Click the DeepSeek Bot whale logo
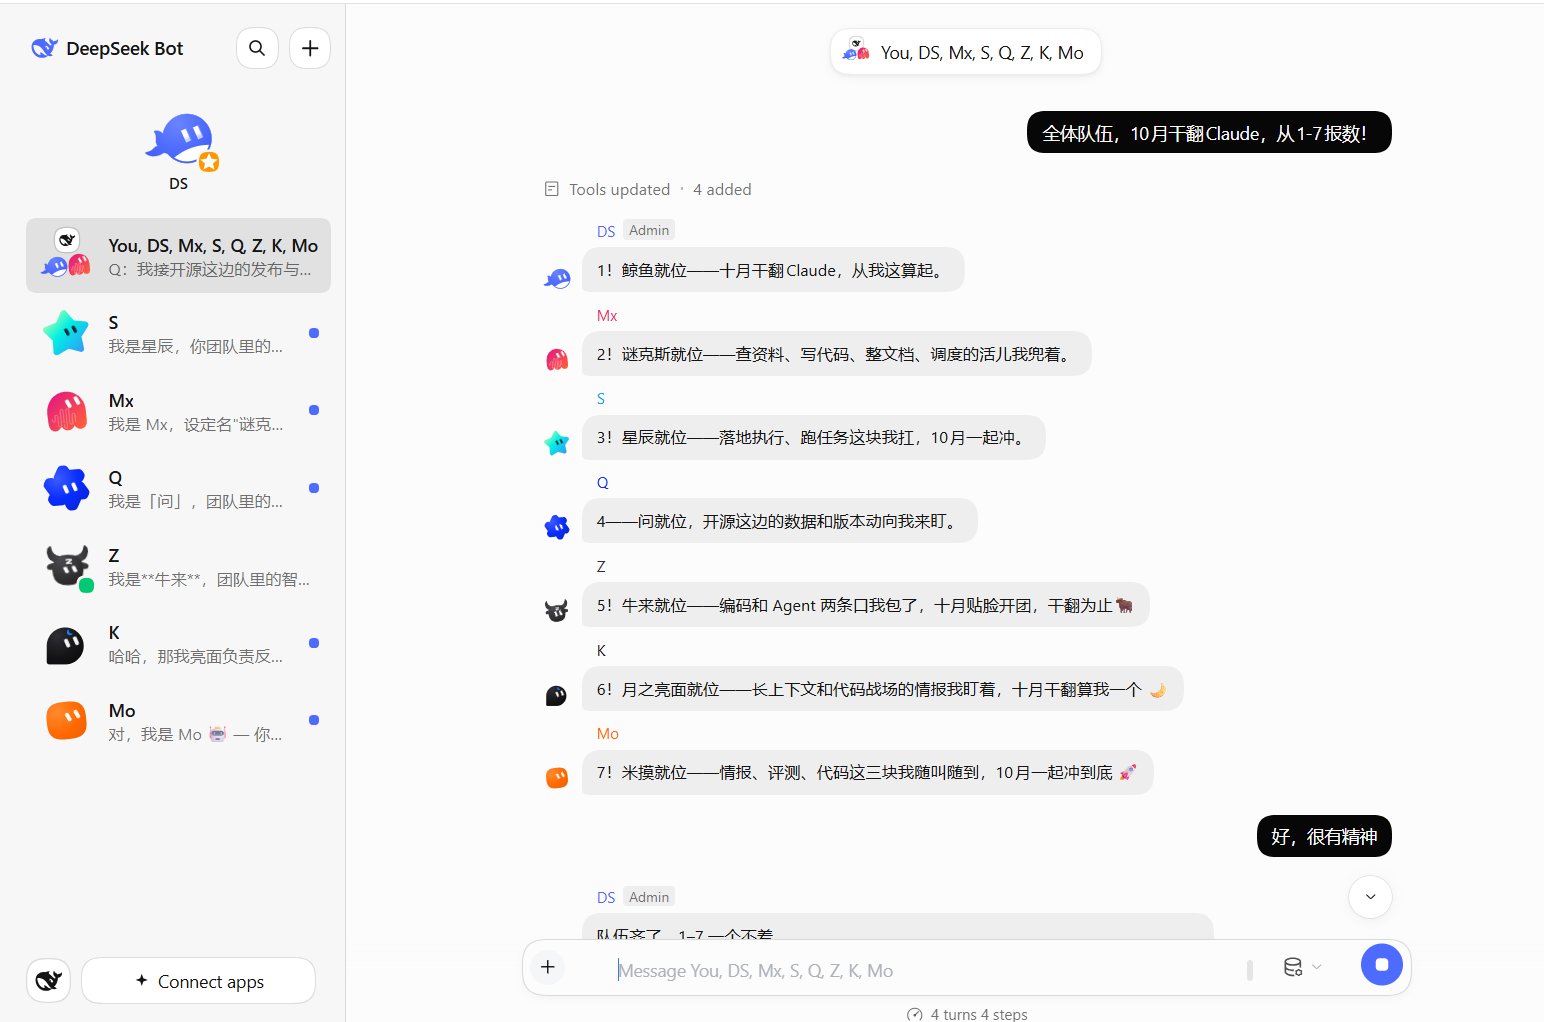Viewport: 1544px width, 1022px height. 44,48
